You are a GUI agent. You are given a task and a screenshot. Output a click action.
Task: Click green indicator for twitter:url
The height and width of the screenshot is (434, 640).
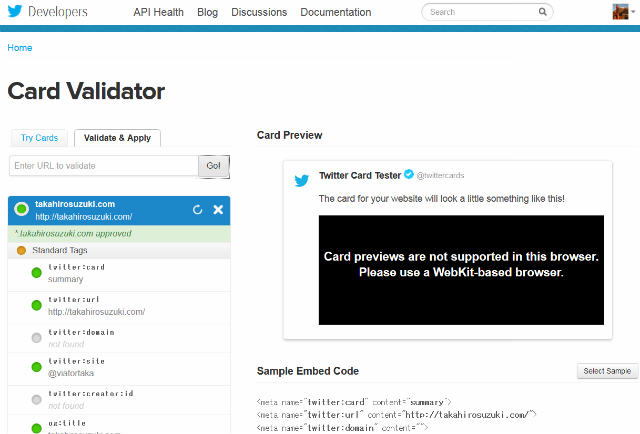click(x=36, y=305)
